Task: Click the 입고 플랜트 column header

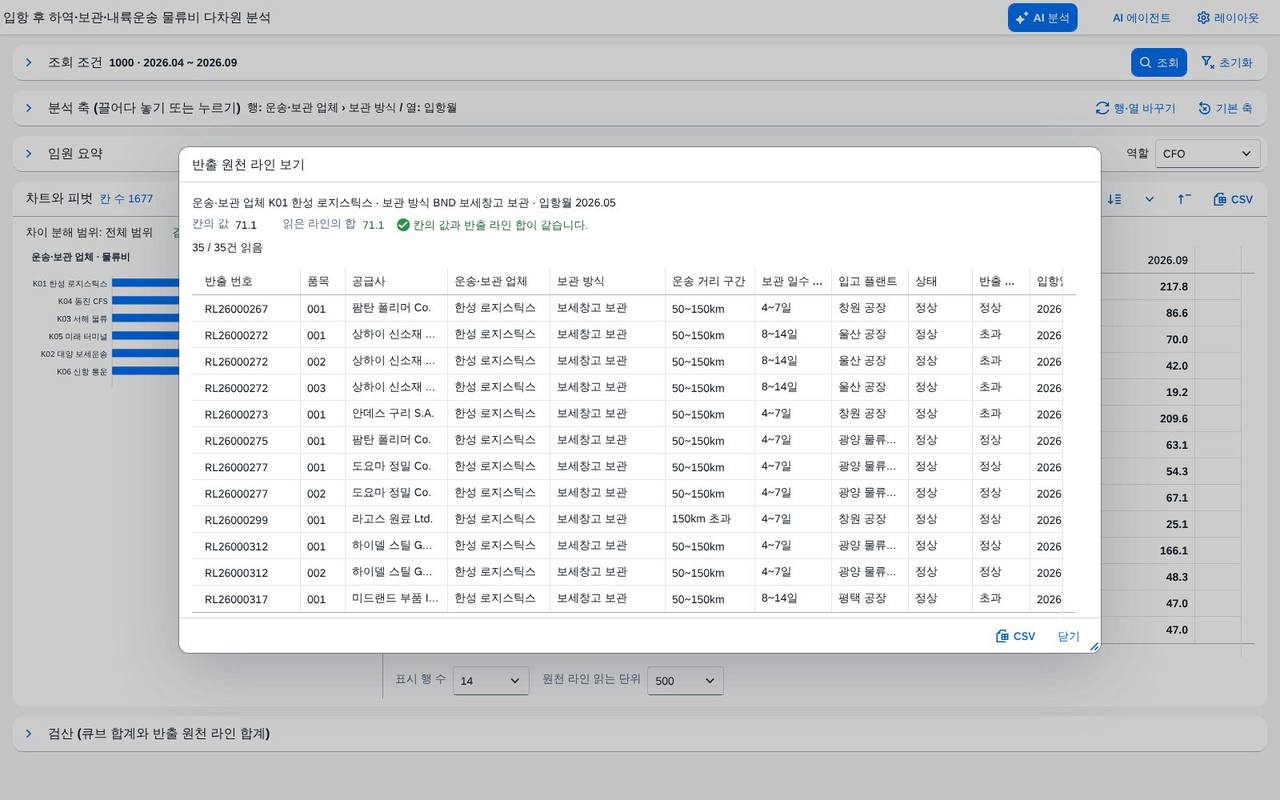Action: click(869, 281)
